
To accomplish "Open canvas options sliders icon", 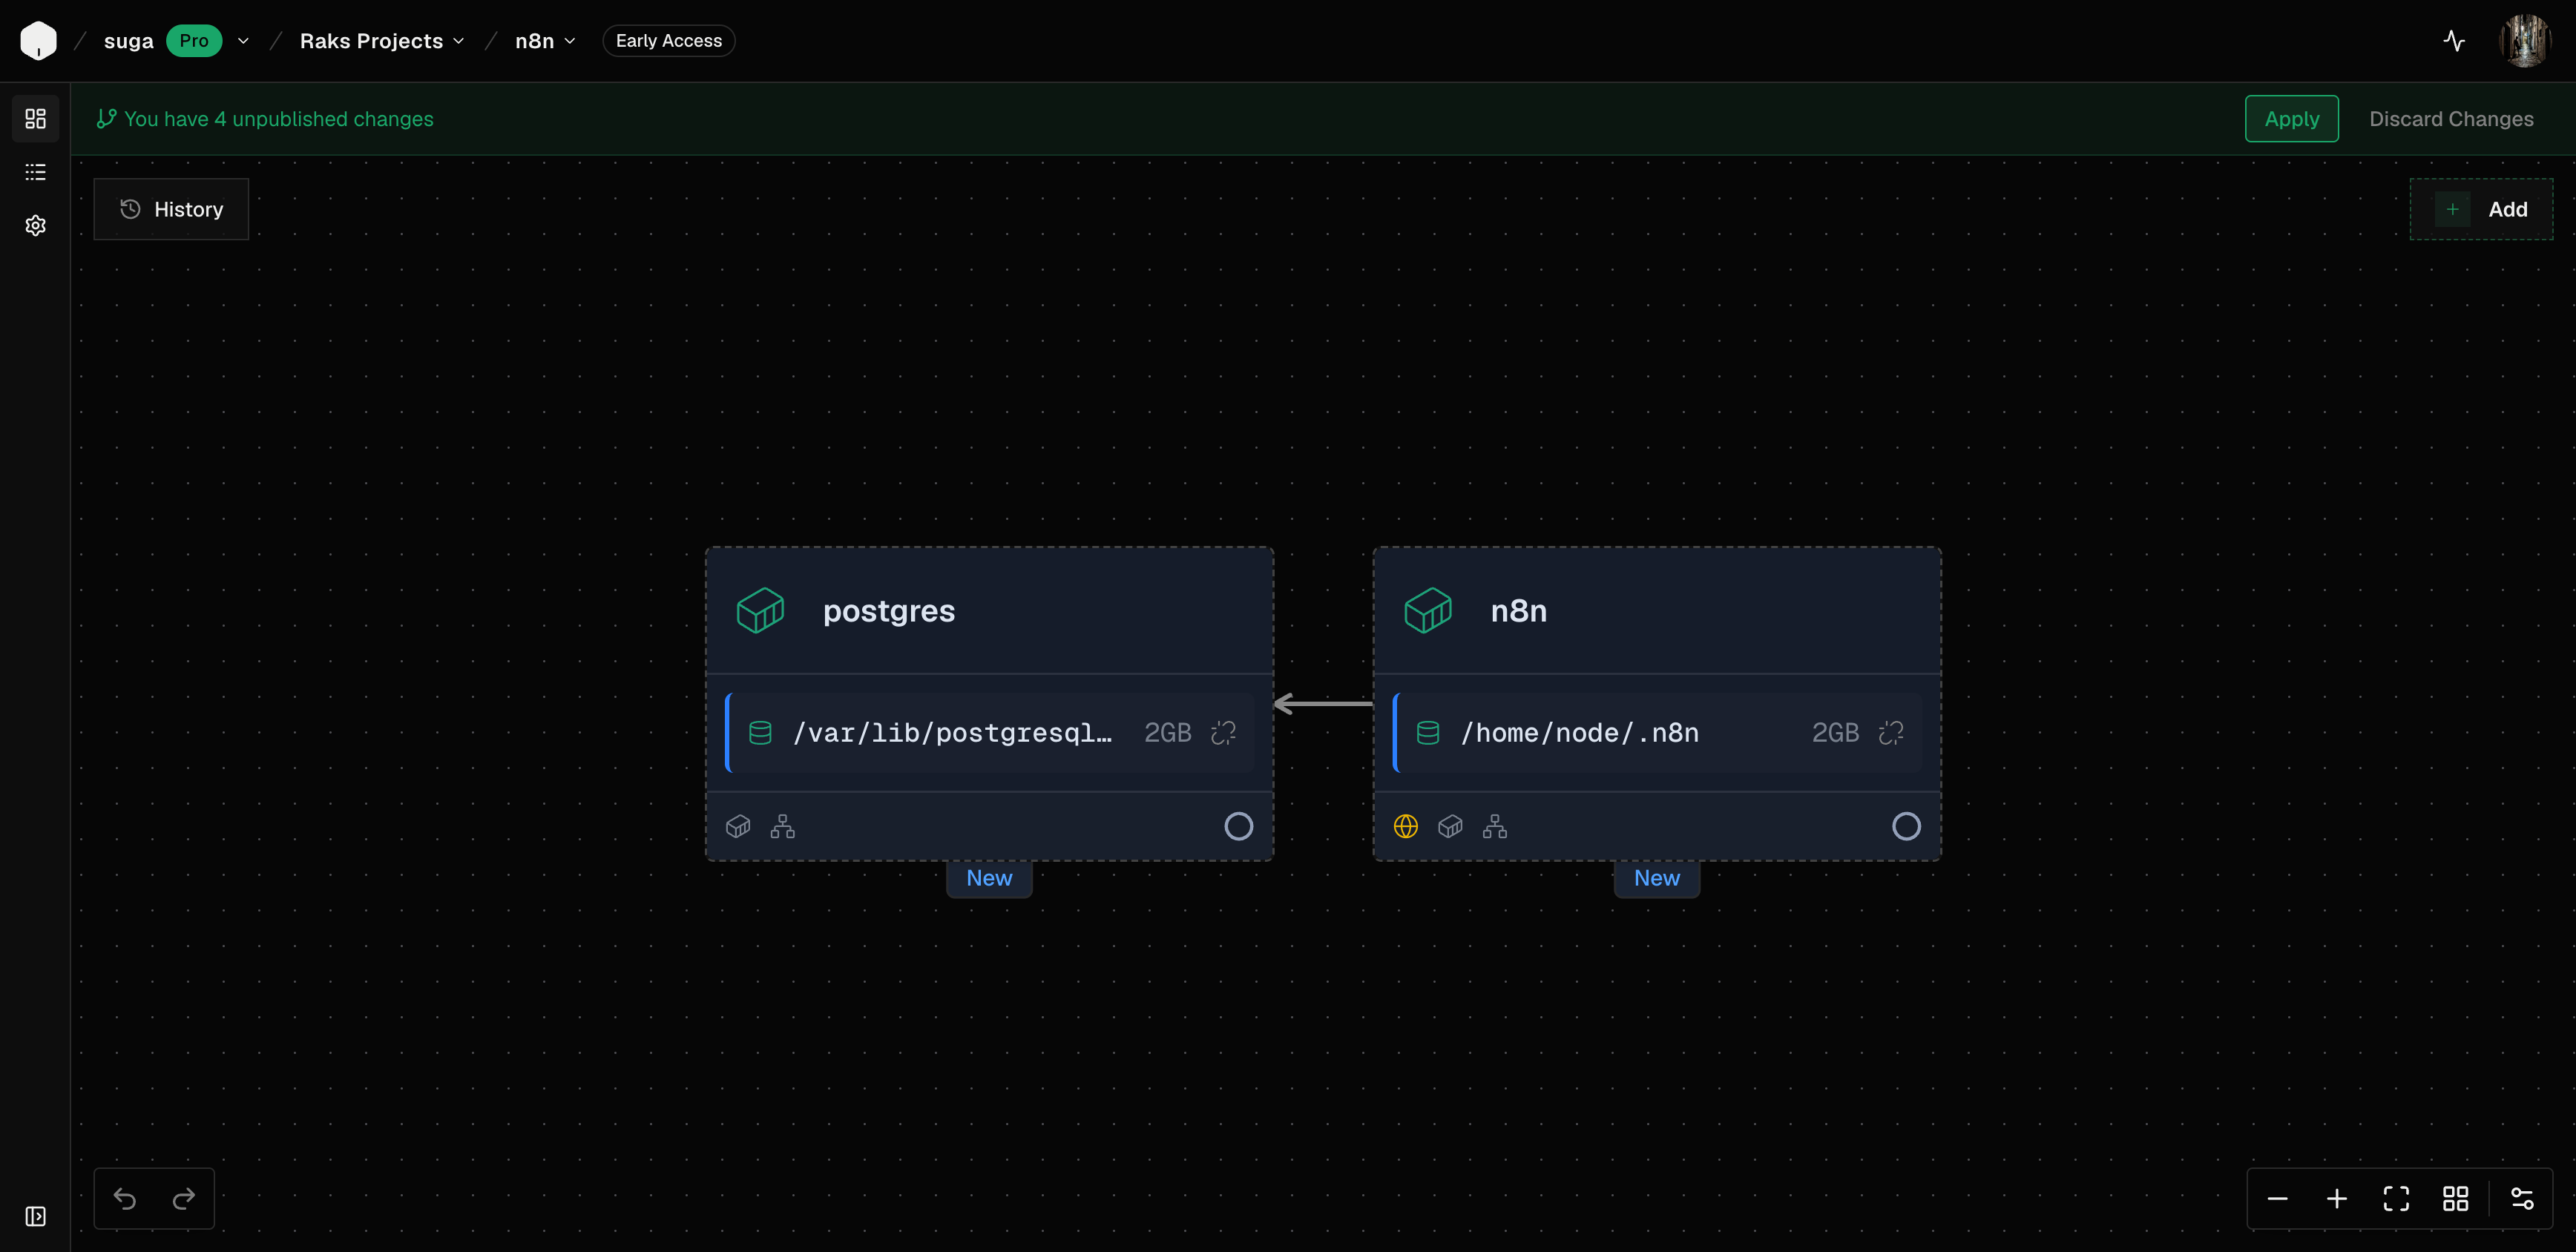I will (x=2522, y=1198).
